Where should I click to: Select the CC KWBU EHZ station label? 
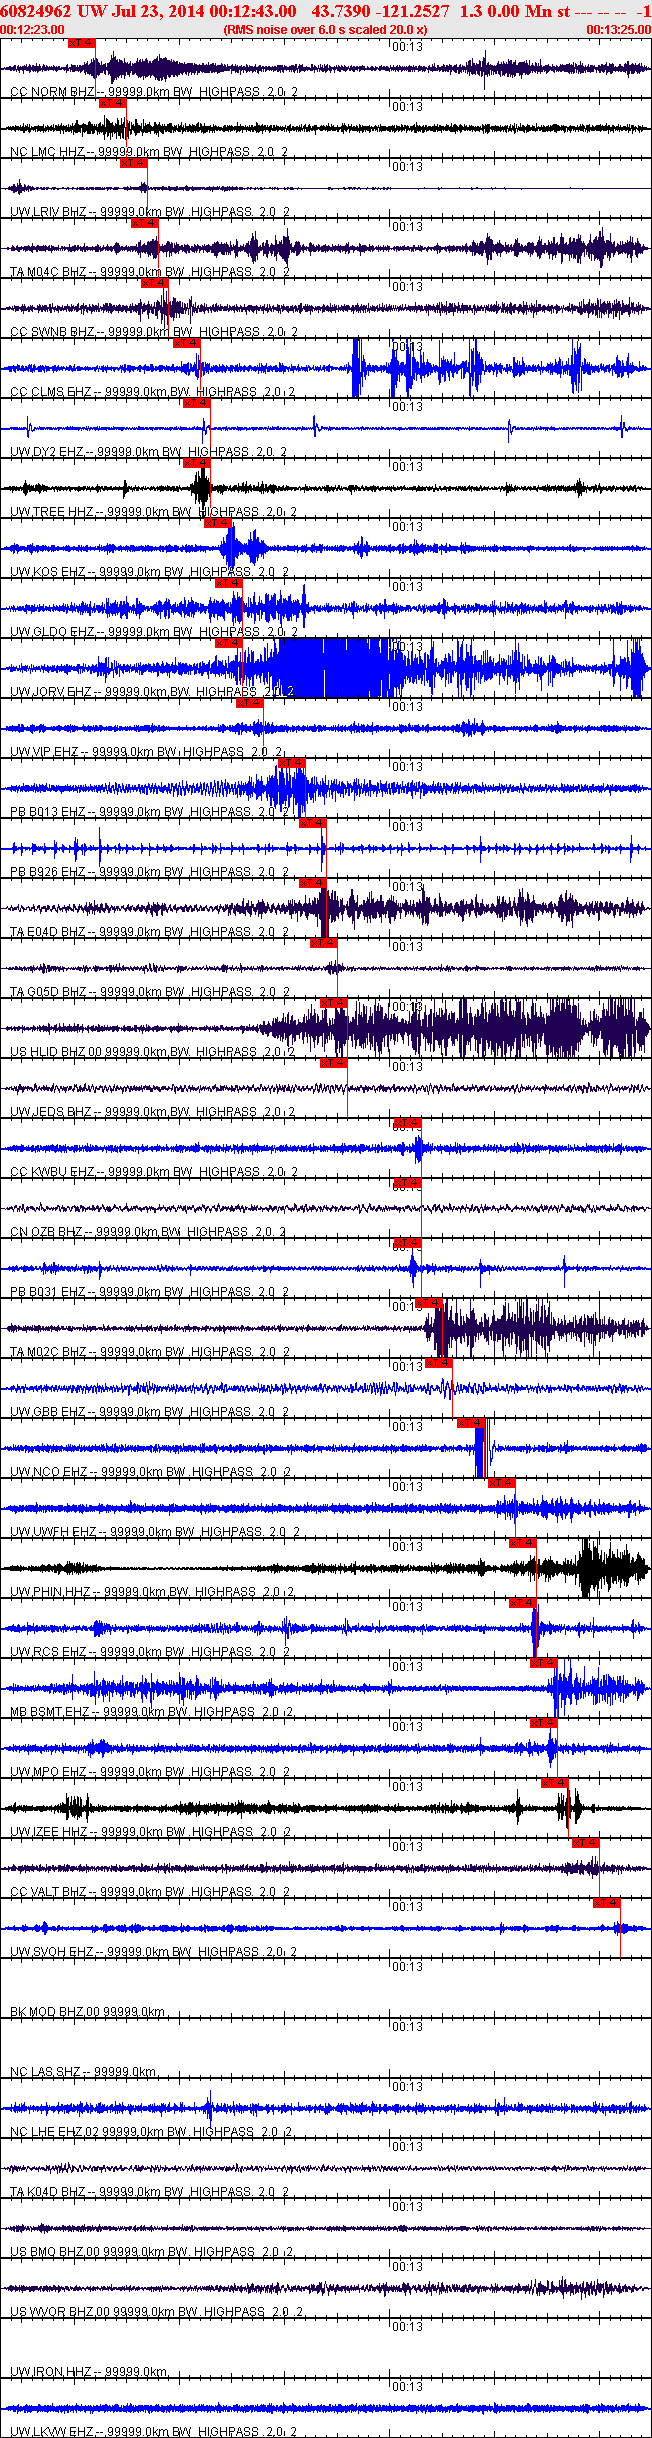pyautogui.click(x=152, y=1172)
